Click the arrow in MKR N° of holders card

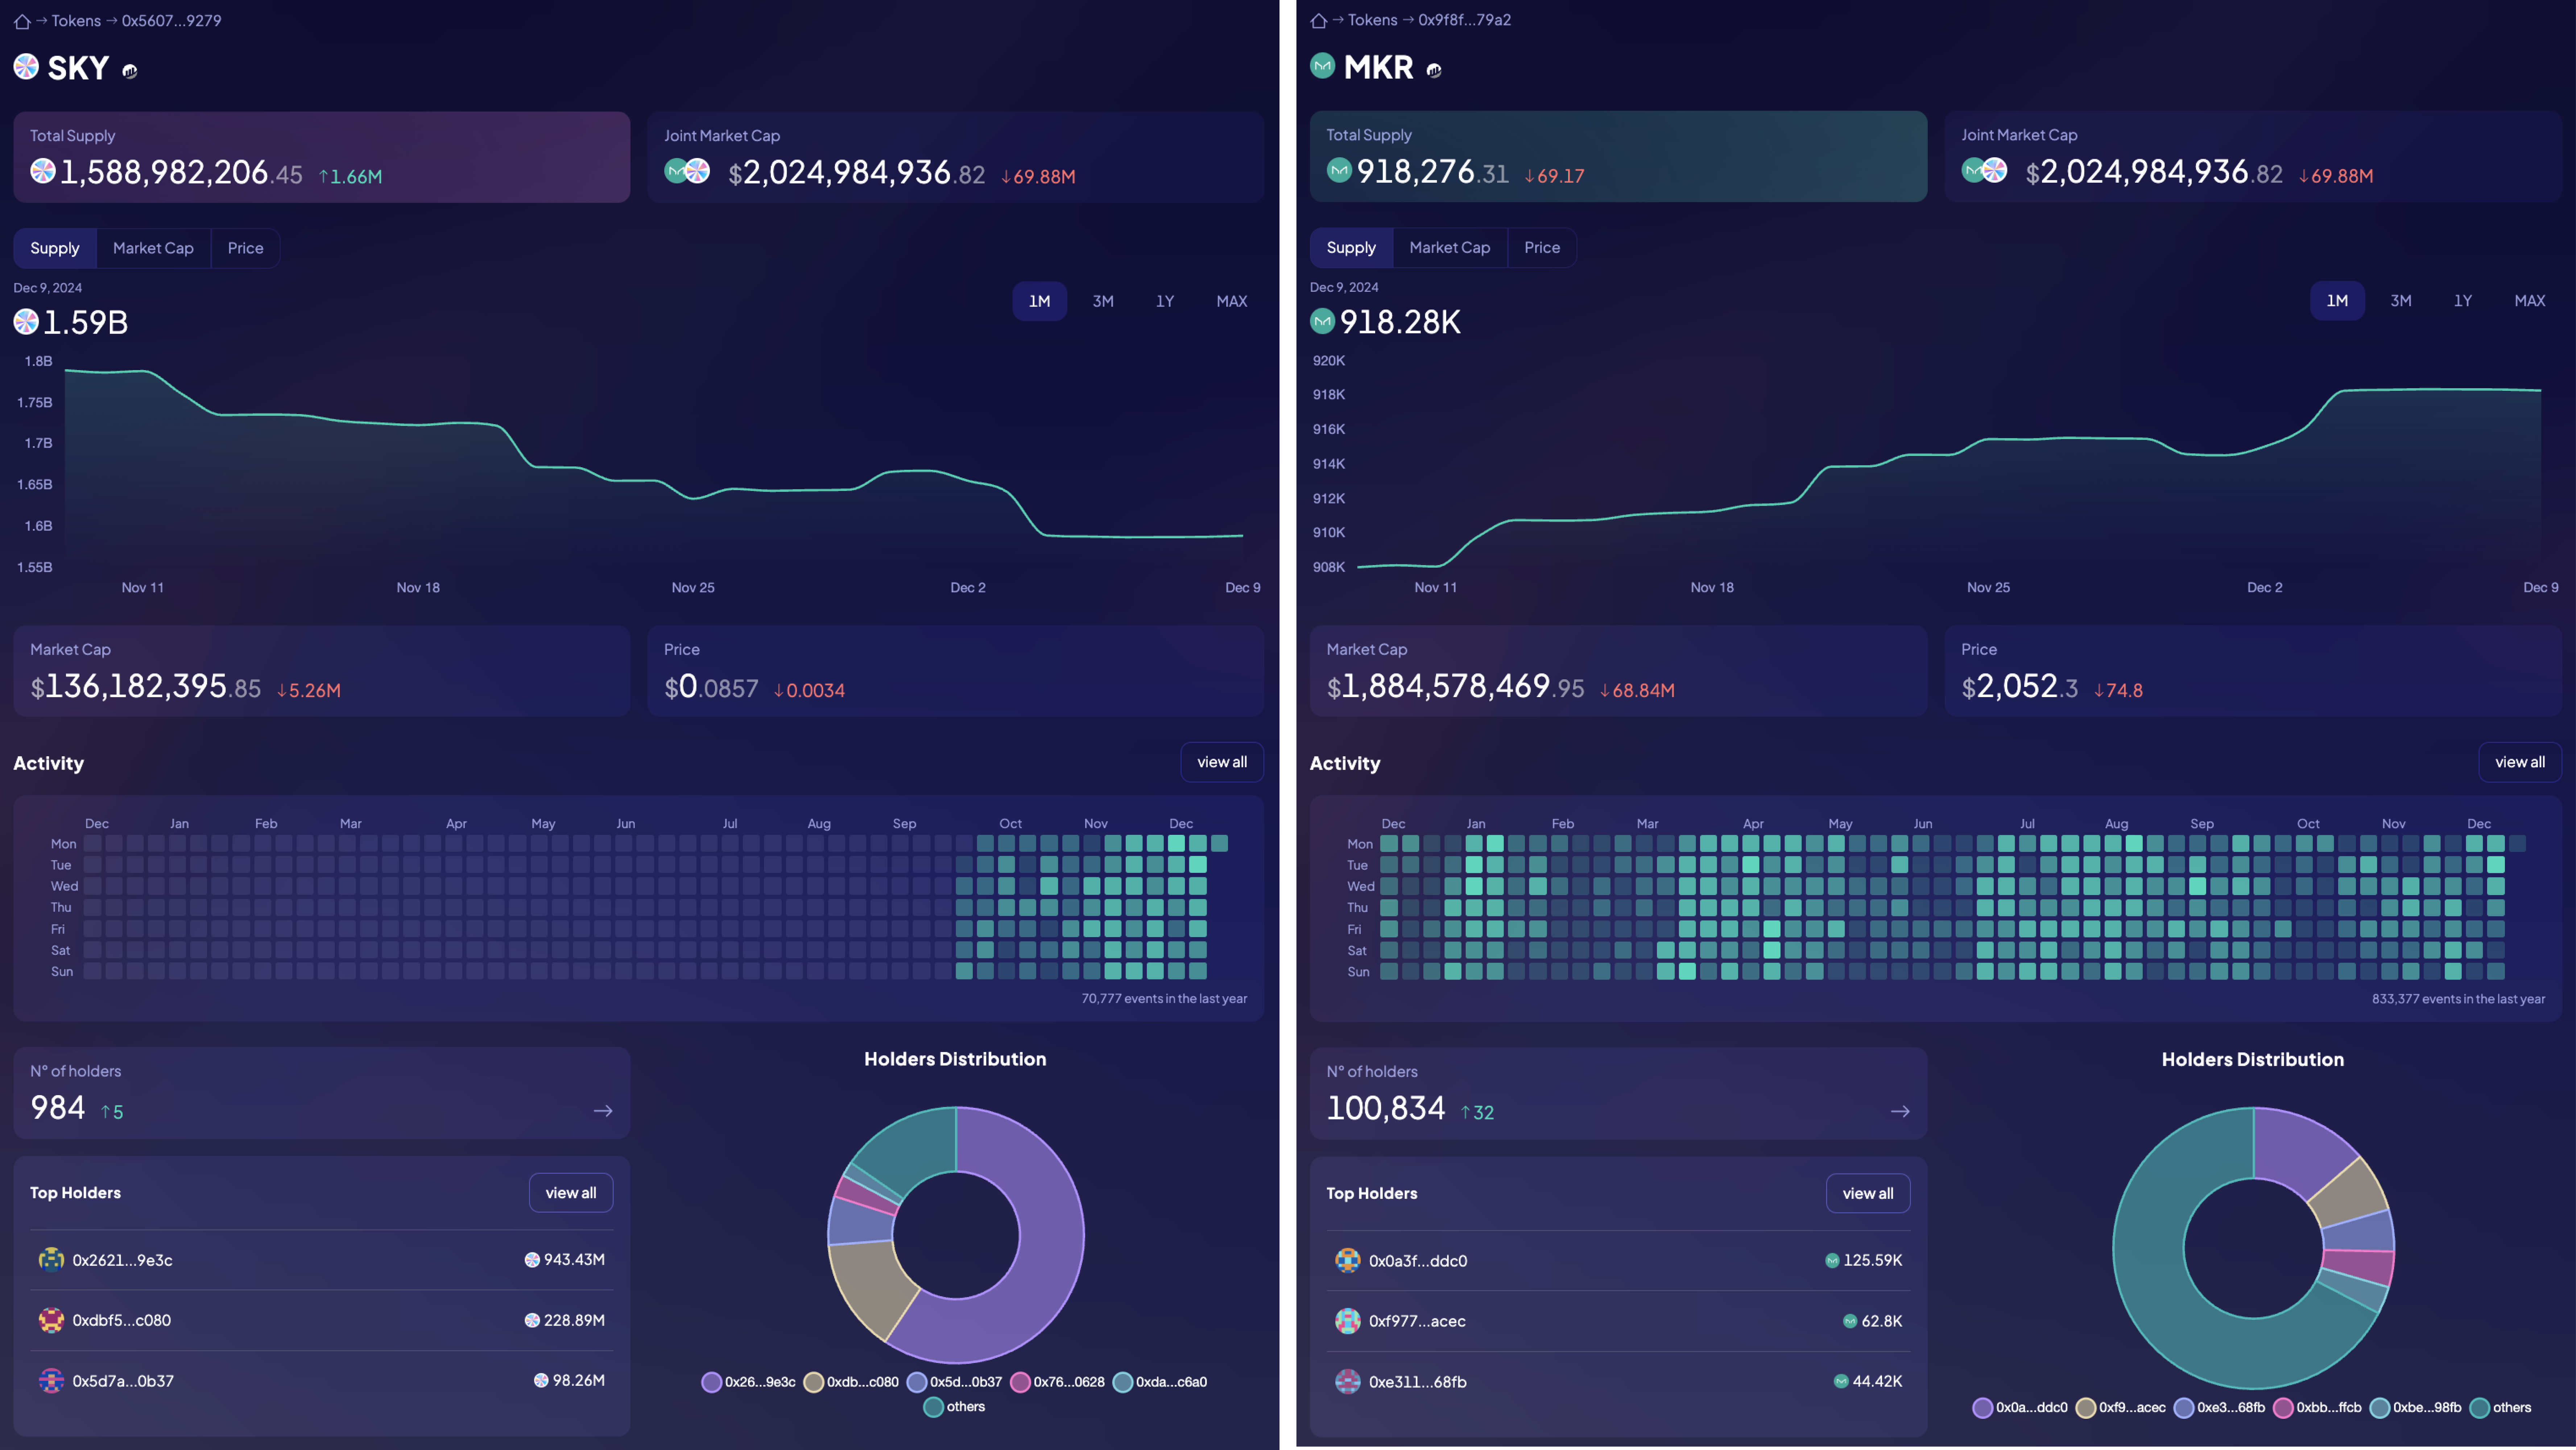pyautogui.click(x=1900, y=1112)
